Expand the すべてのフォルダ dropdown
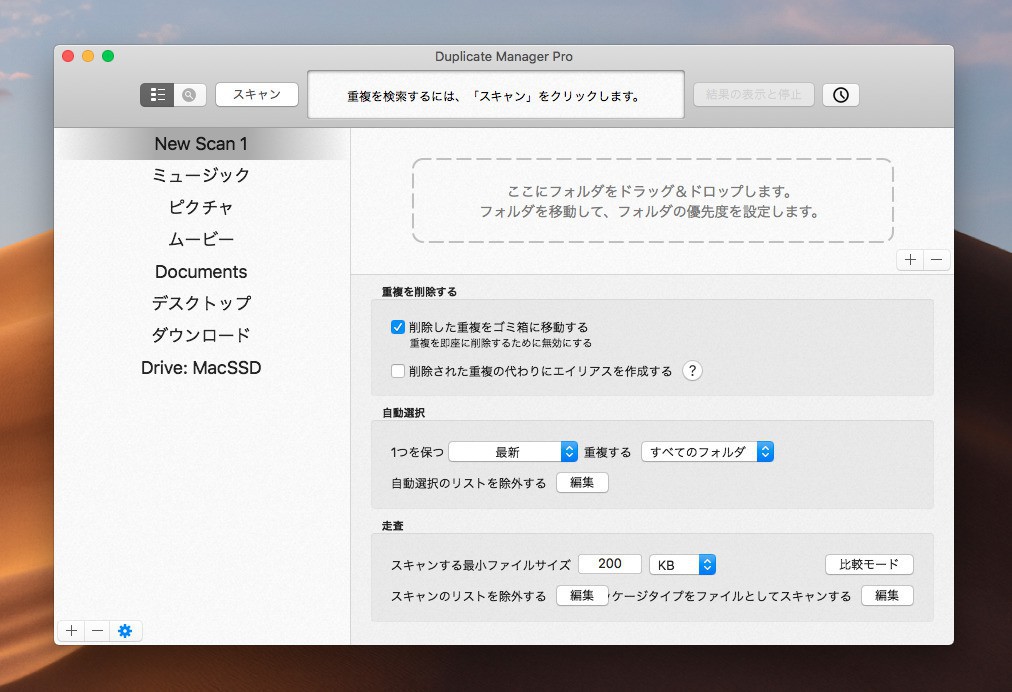This screenshot has width=1012, height=692. pos(707,452)
